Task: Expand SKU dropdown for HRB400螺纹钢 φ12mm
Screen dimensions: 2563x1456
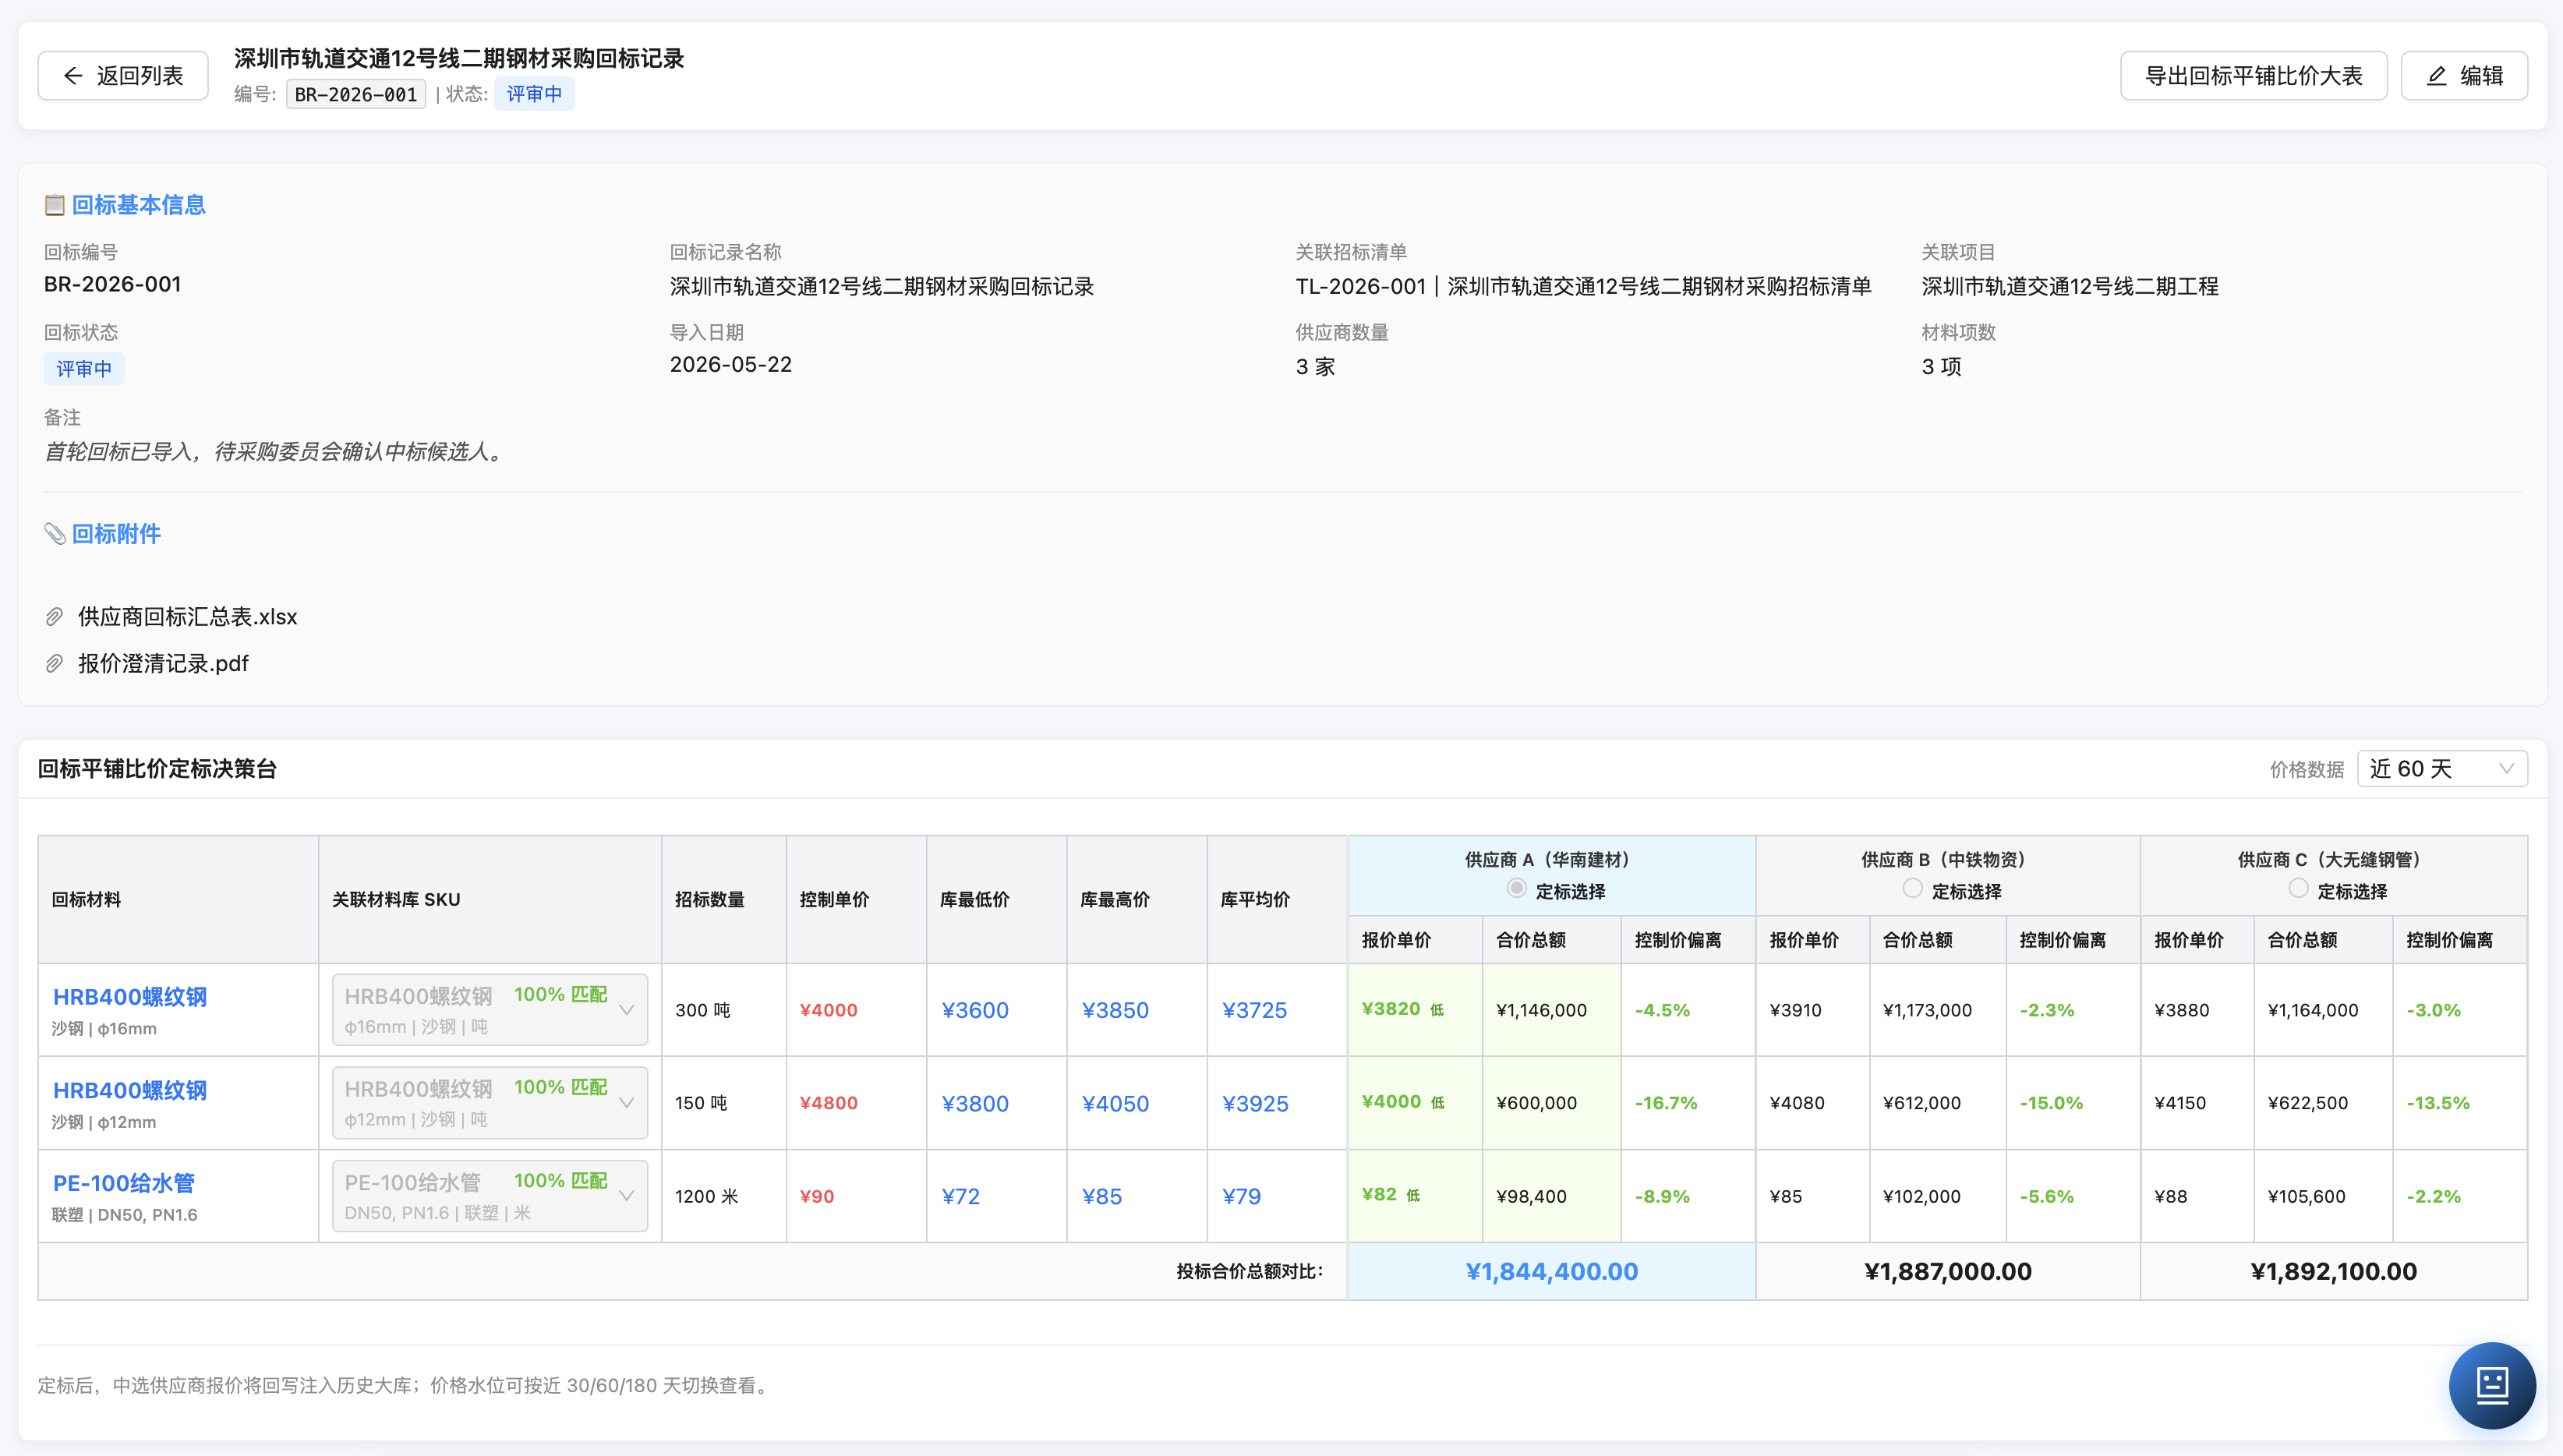Action: click(x=489, y=1103)
